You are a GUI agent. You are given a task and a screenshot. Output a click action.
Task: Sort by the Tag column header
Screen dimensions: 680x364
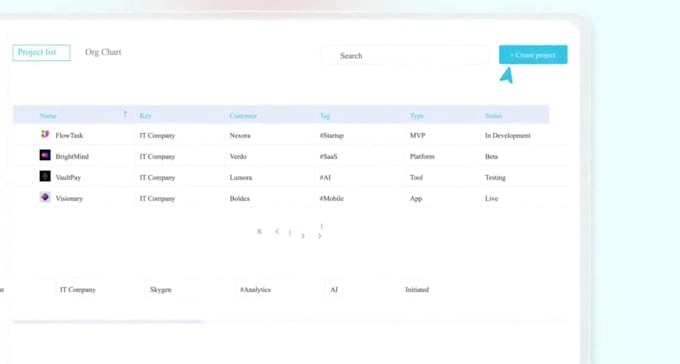point(325,116)
